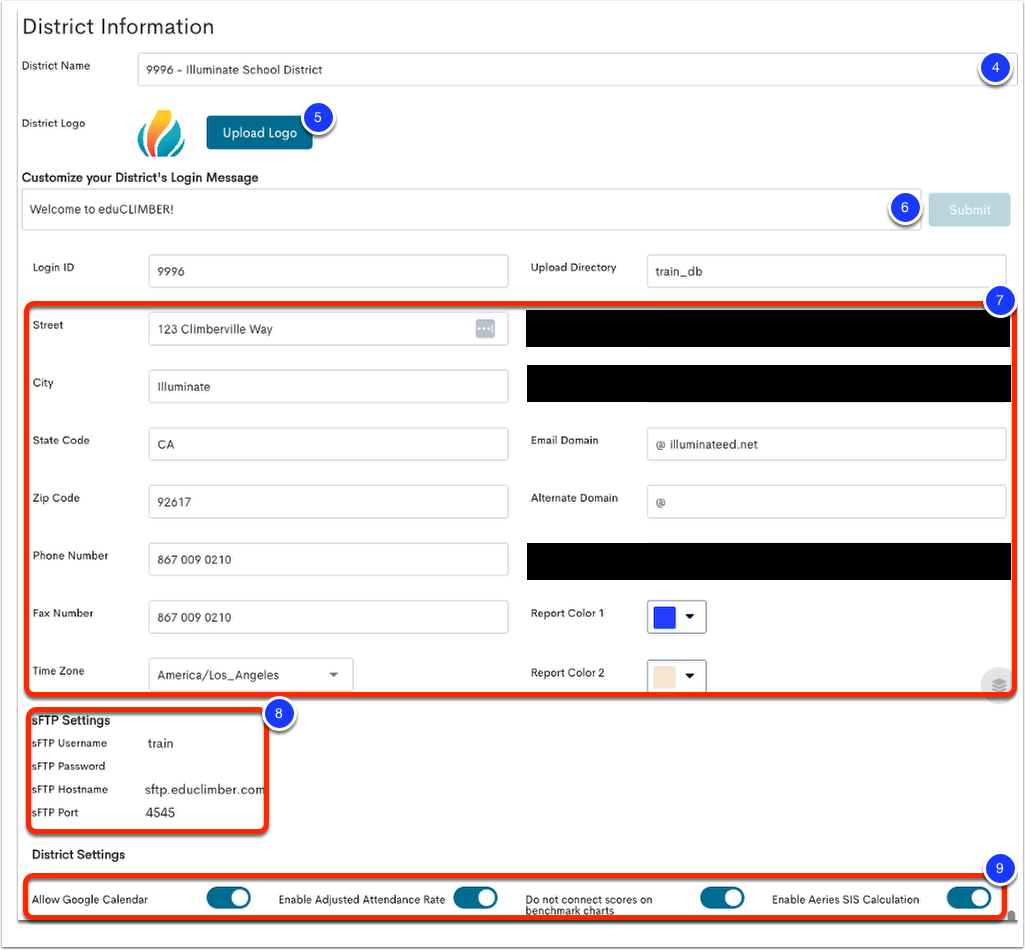Click the sFTP Settings heading

tap(71, 720)
